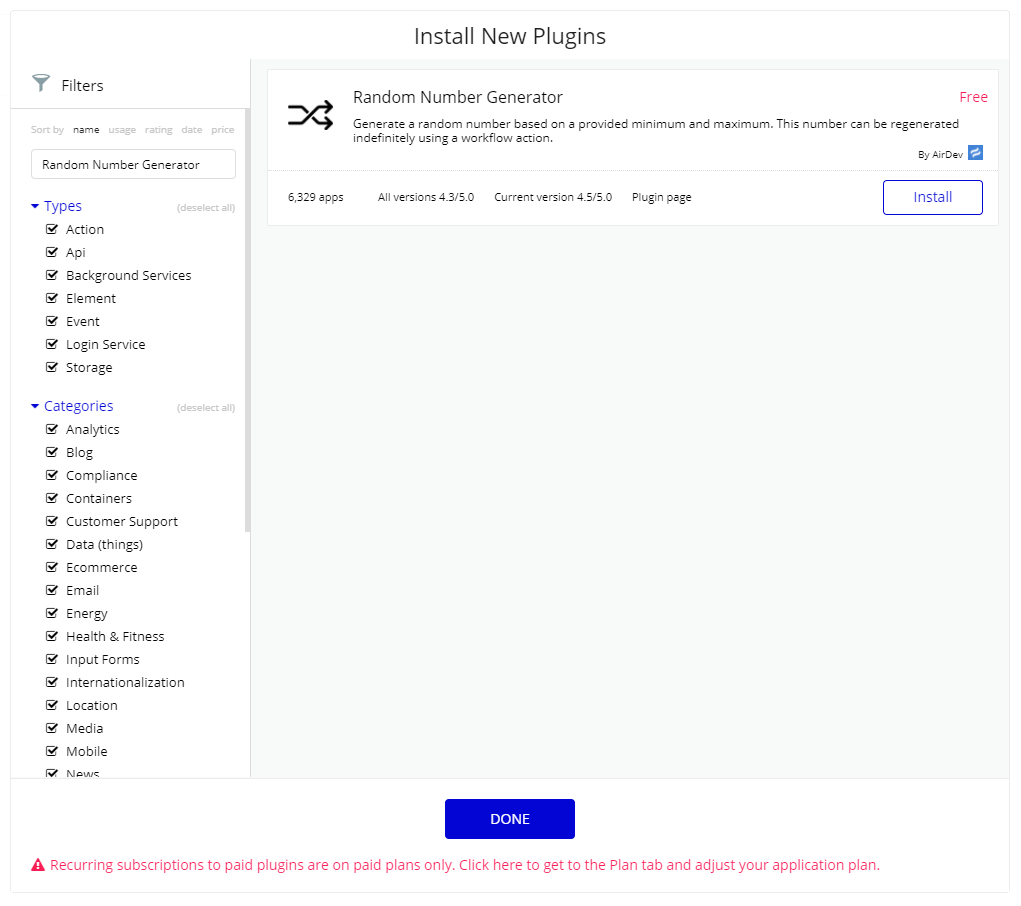This screenshot has height=906, width=1021.
Task: Uncheck the Input Forms checkbox
Action: (x=52, y=659)
